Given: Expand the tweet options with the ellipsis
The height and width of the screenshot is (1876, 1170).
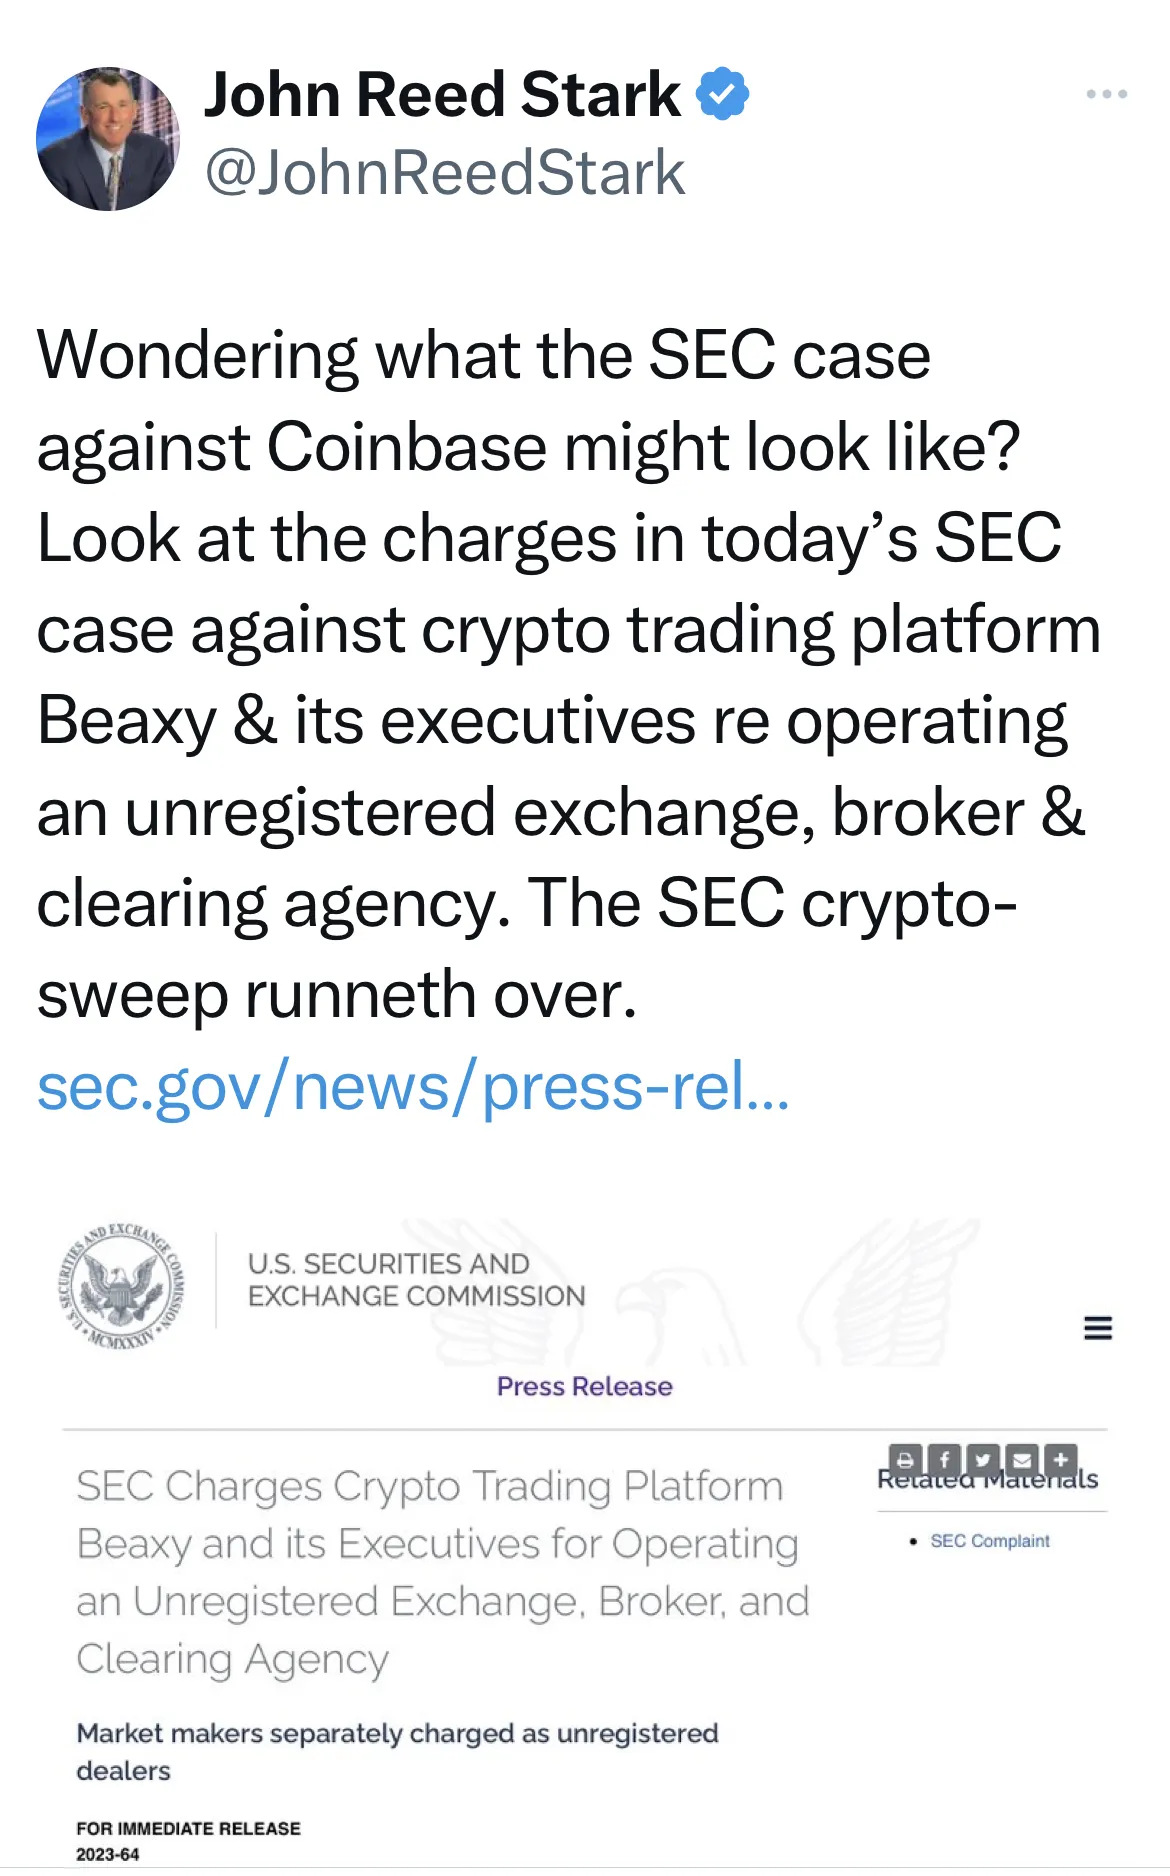Looking at the screenshot, I should pyautogui.click(x=1106, y=94).
